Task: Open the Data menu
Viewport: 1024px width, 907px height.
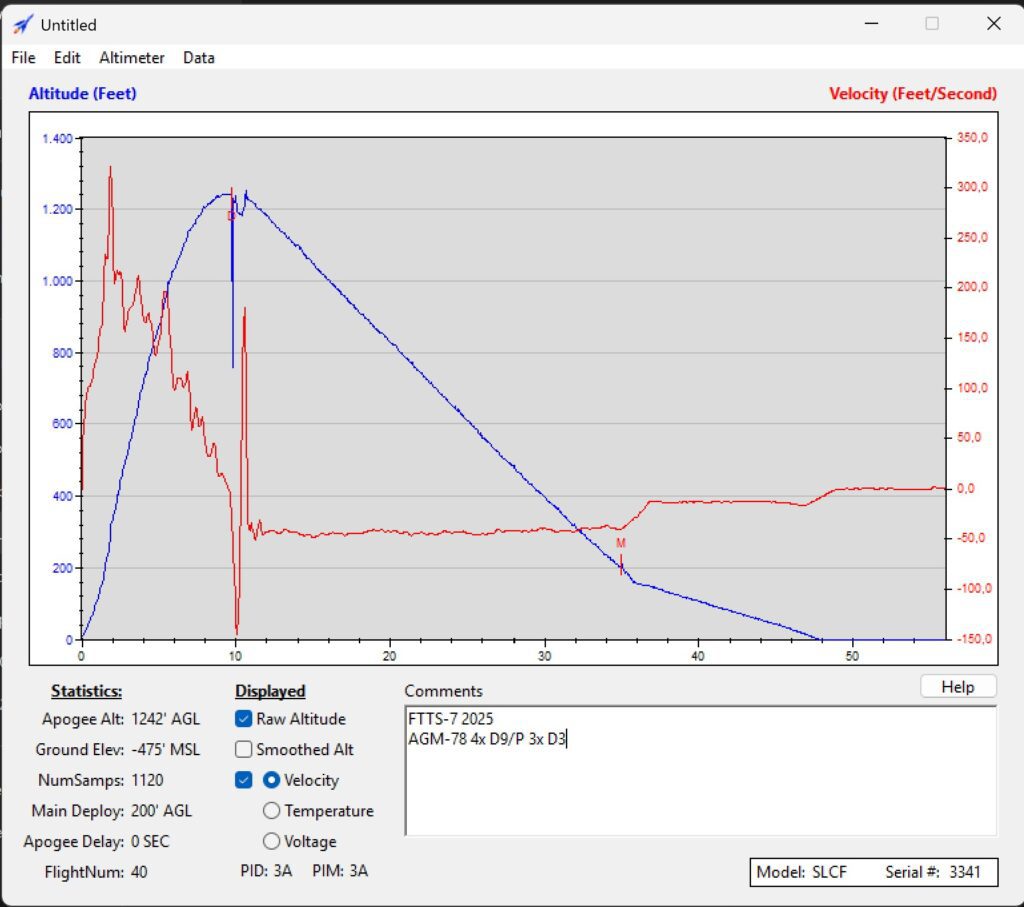Action: [198, 58]
